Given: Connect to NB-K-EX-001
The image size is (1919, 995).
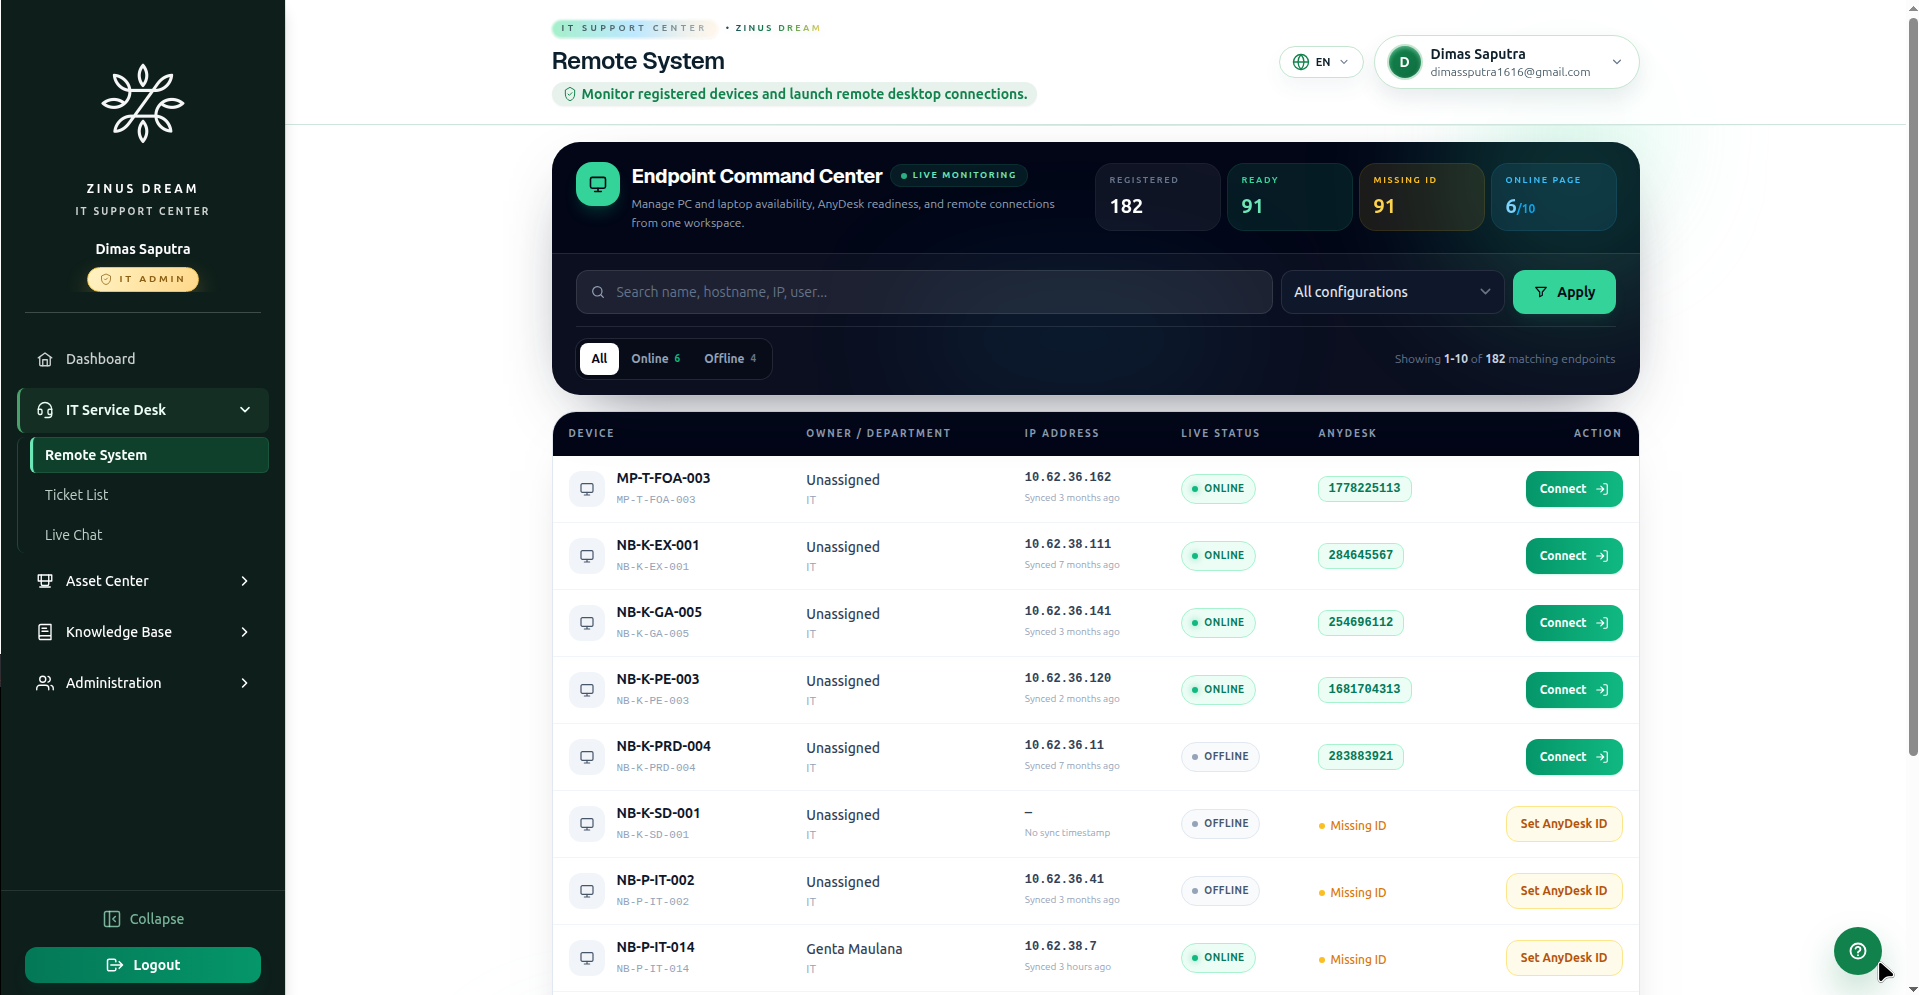Looking at the screenshot, I should [x=1574, y=556].
